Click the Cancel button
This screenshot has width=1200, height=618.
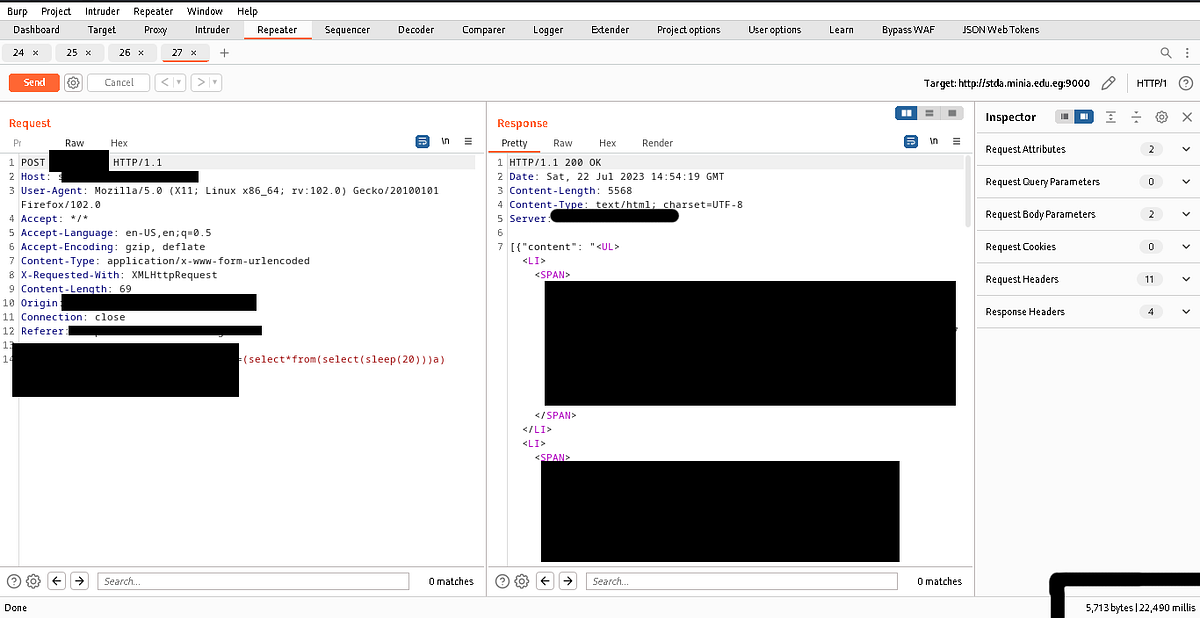118,82
